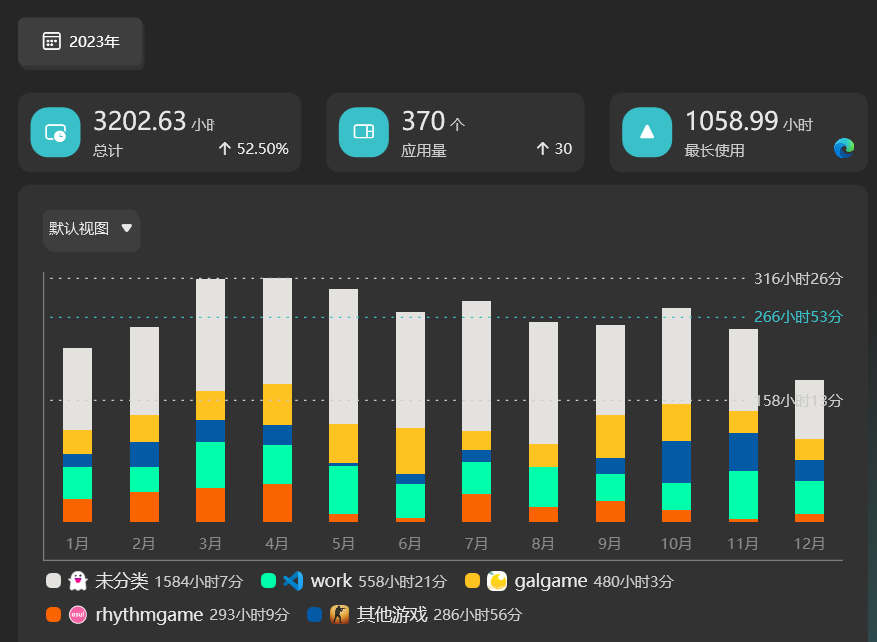Click the clock icon on total hours card

pos(55,132)
